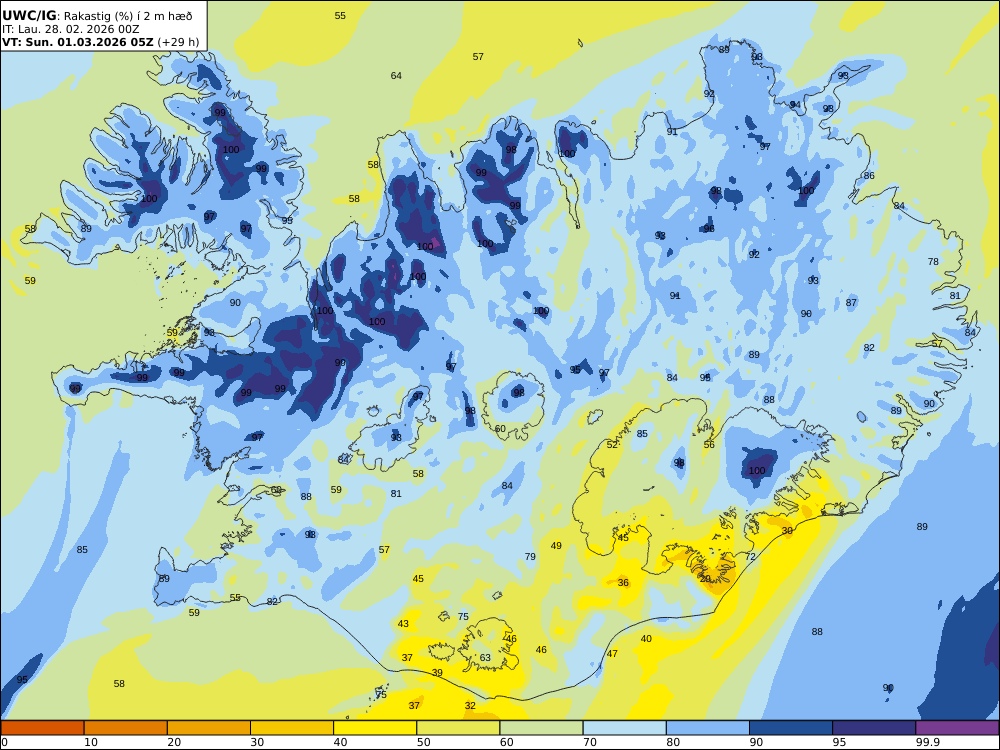Click the '52' value on Vatnajökull's west edge
Viewport: 1000px width, 750px height.
612,445
